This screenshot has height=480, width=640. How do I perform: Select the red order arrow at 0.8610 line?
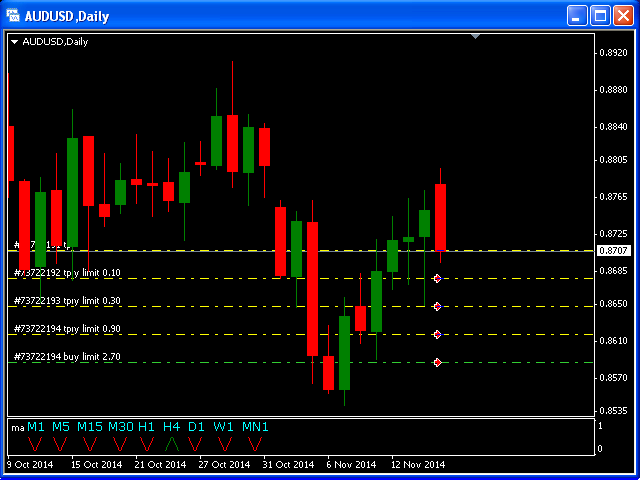click(438, 334)
